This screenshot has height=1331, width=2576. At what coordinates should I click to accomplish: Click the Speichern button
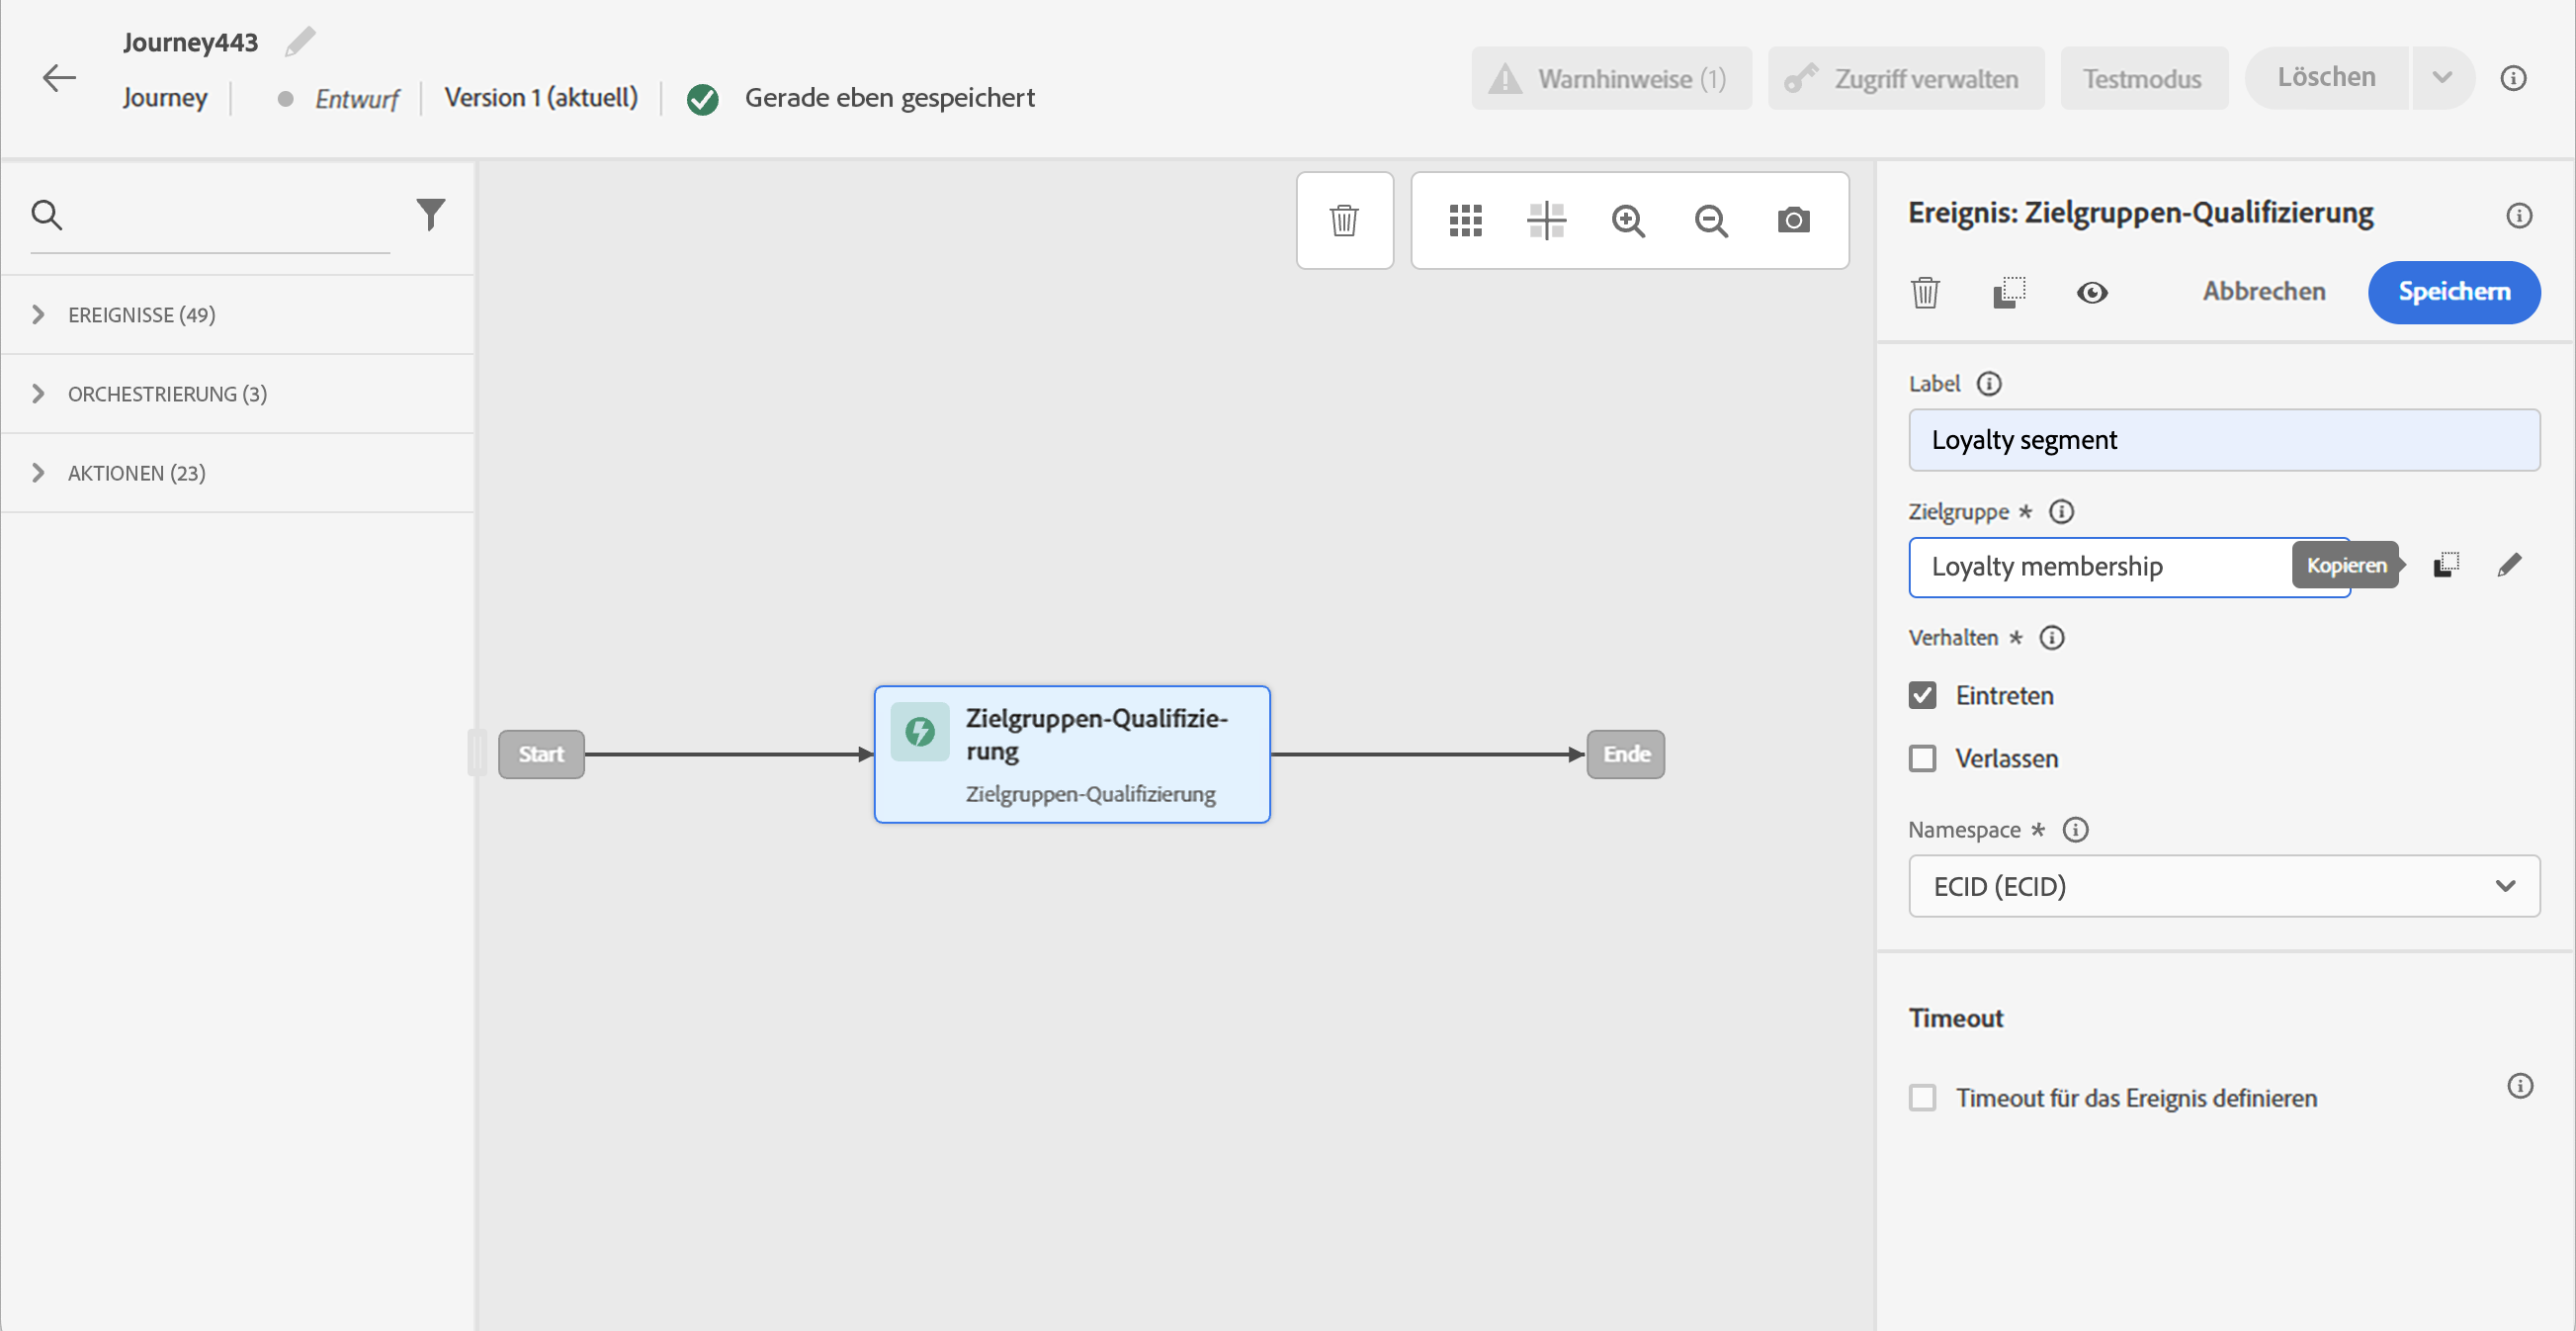pos(2453,292)
